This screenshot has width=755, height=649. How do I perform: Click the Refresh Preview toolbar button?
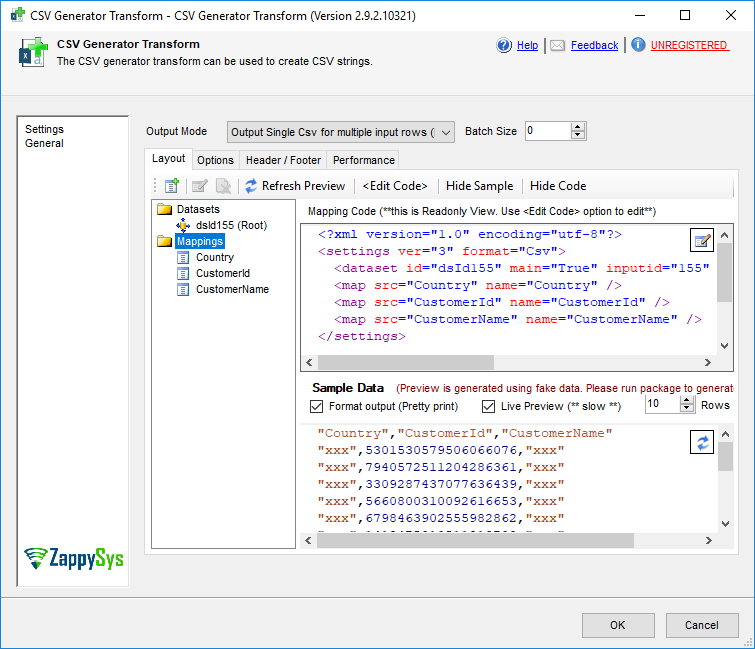295,186
